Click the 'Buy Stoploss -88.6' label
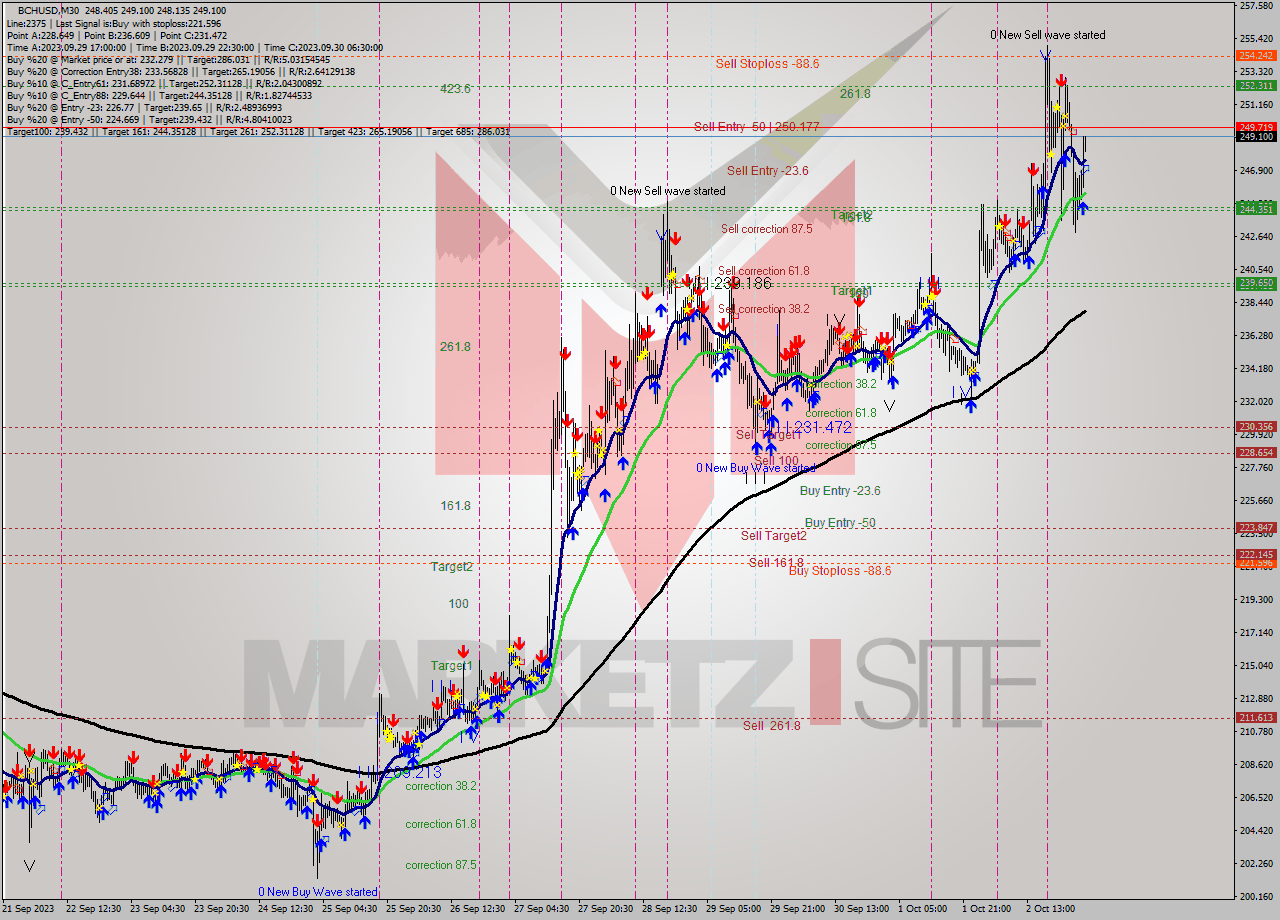 coord(840,570)
